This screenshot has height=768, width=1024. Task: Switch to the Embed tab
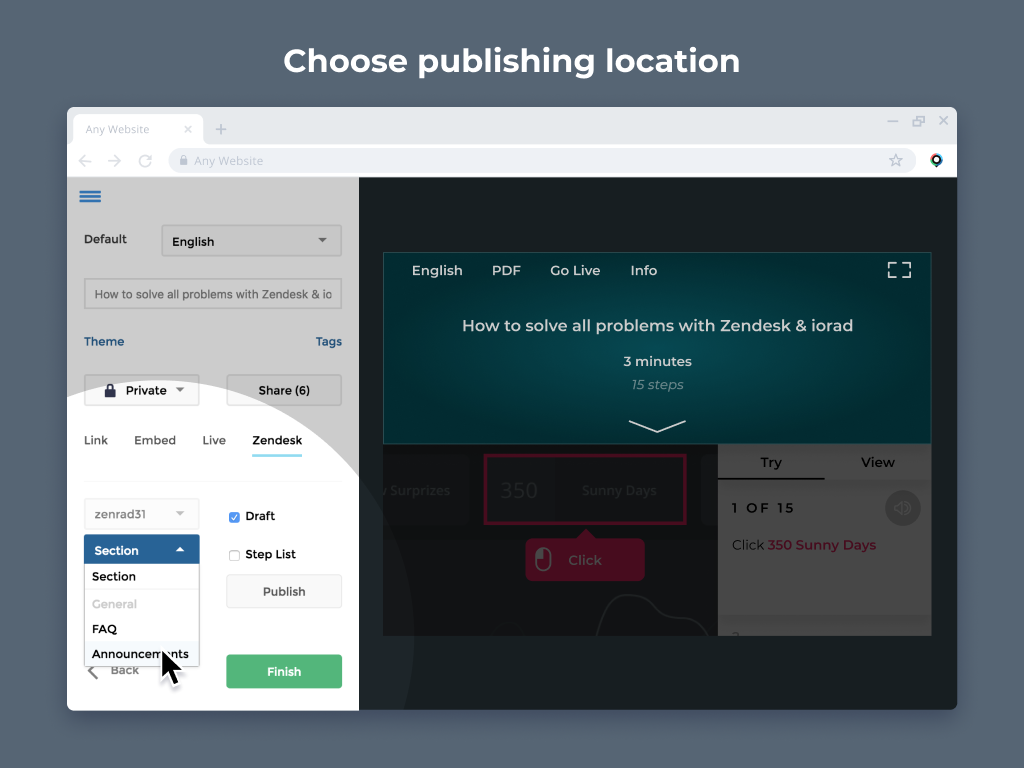(155, 441)
